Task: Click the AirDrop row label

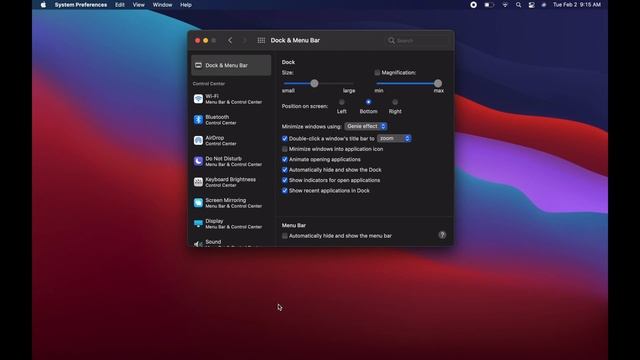Action: tap(215, 138)
